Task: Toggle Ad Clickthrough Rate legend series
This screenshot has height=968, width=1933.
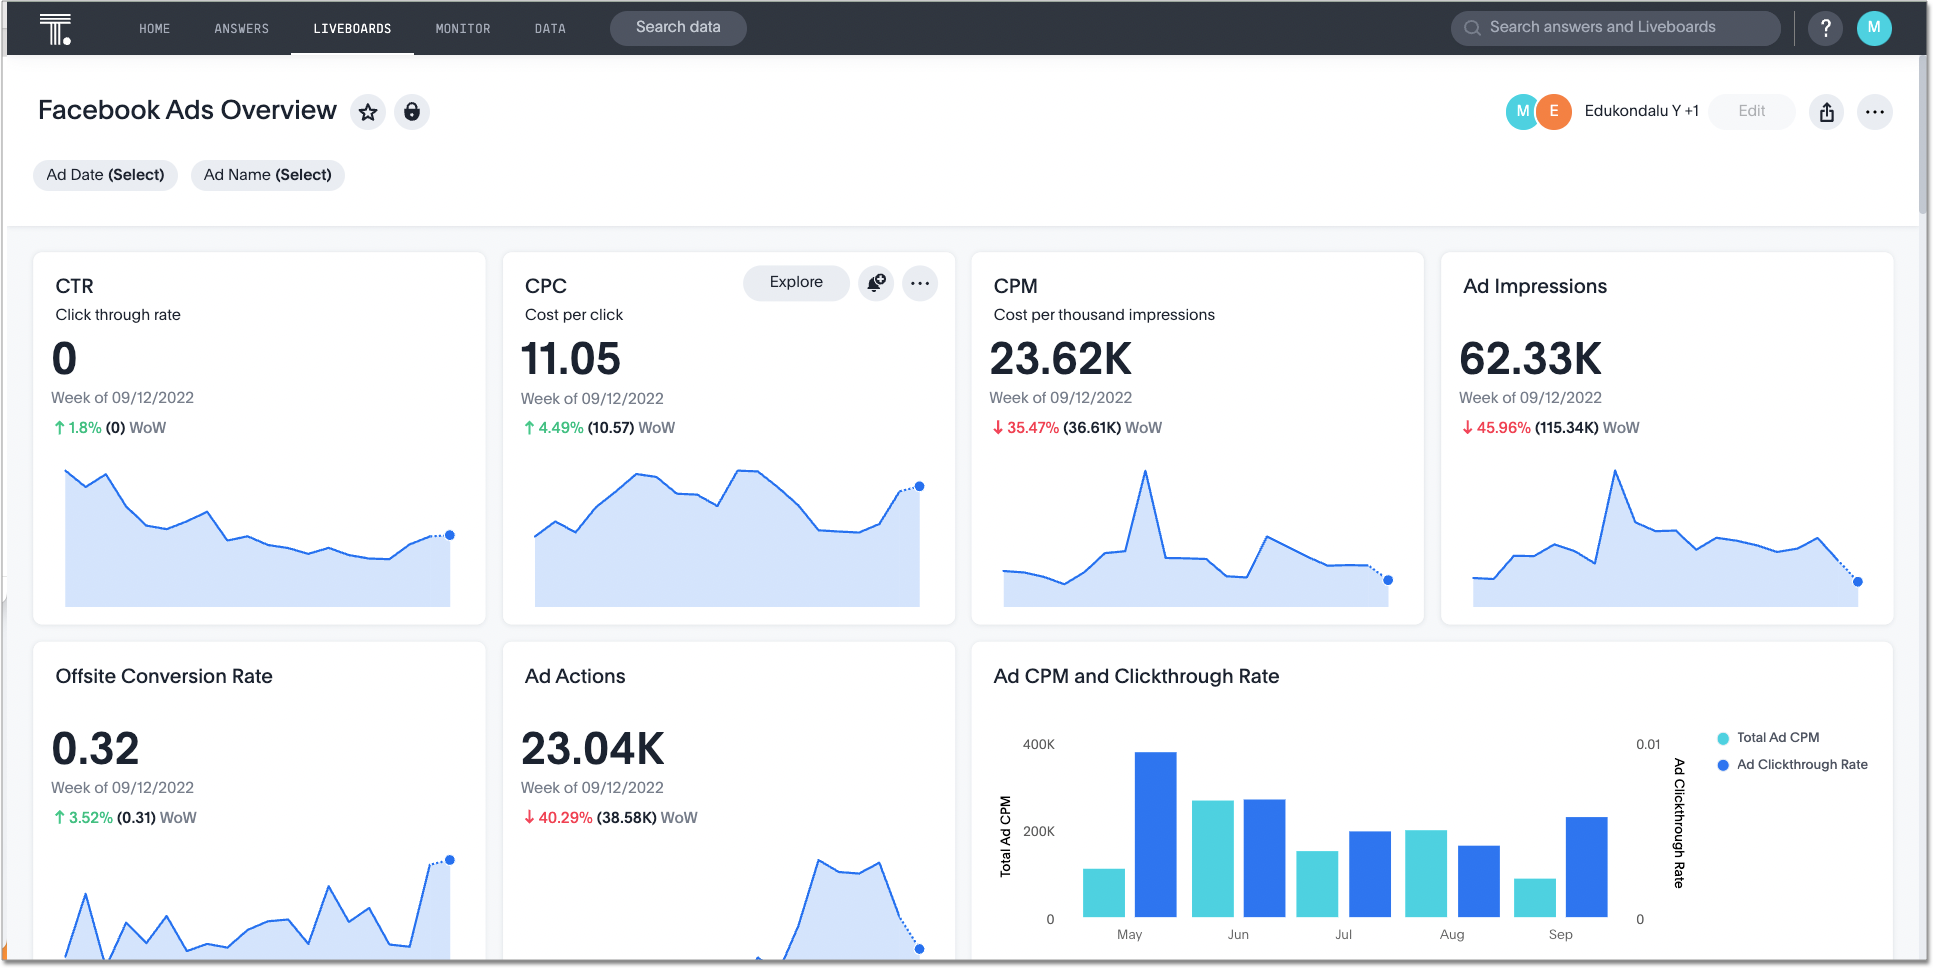Action: tap(1801, 765)
